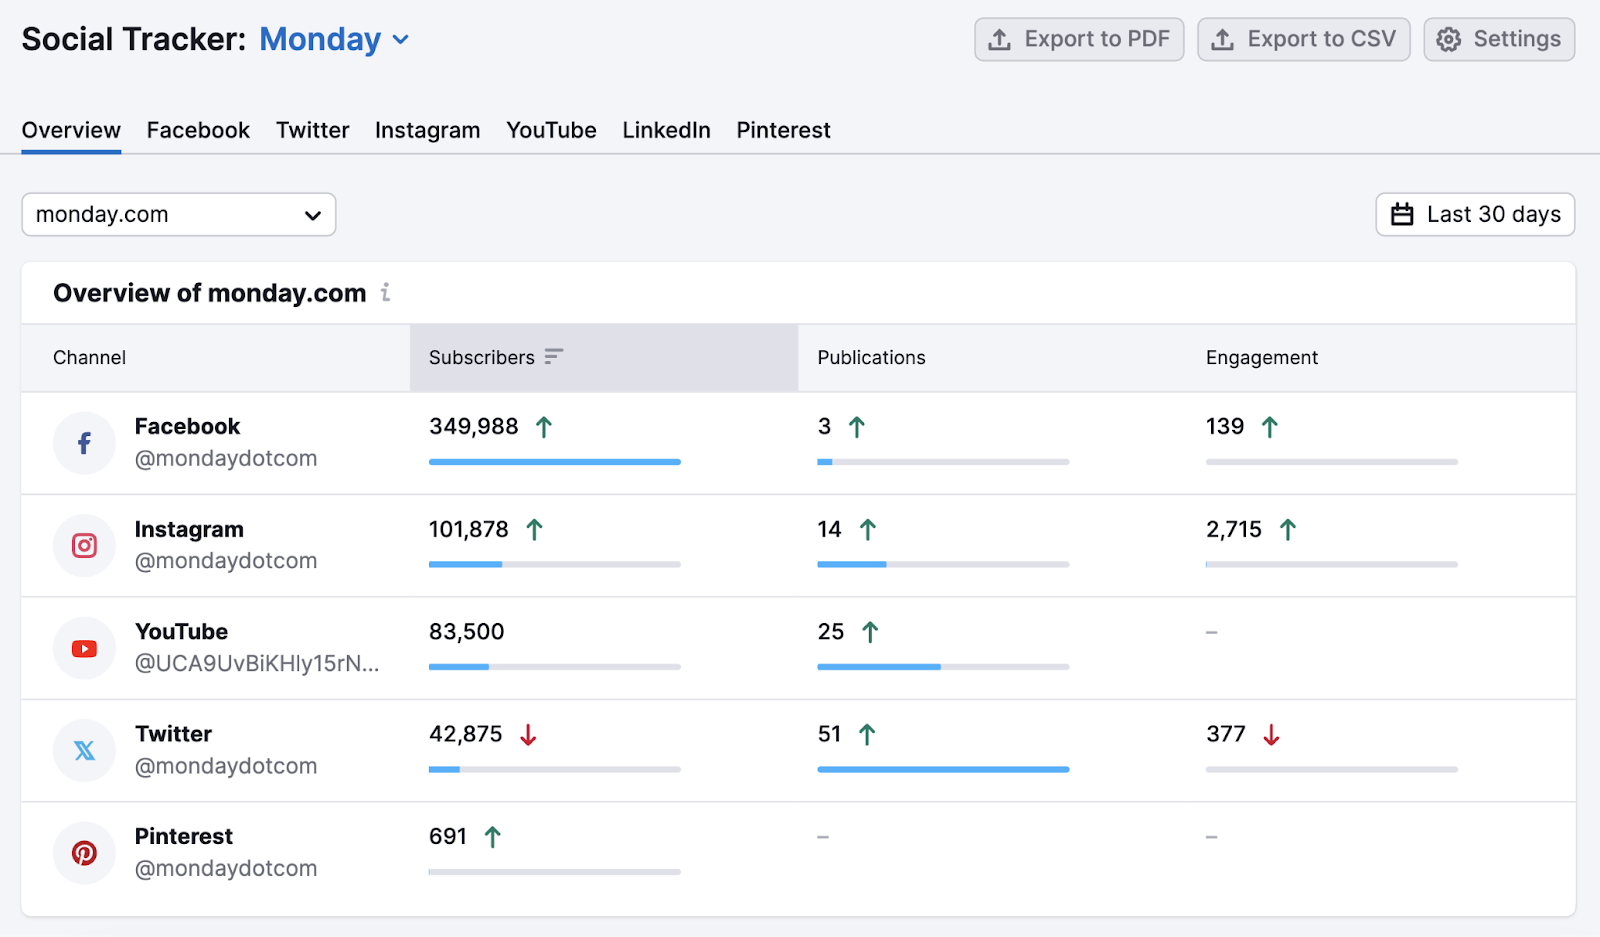1600x937 pixels.
Task: Click up arrow beside Instagram engagement 2,715
Action: (x=1288, y=529)
